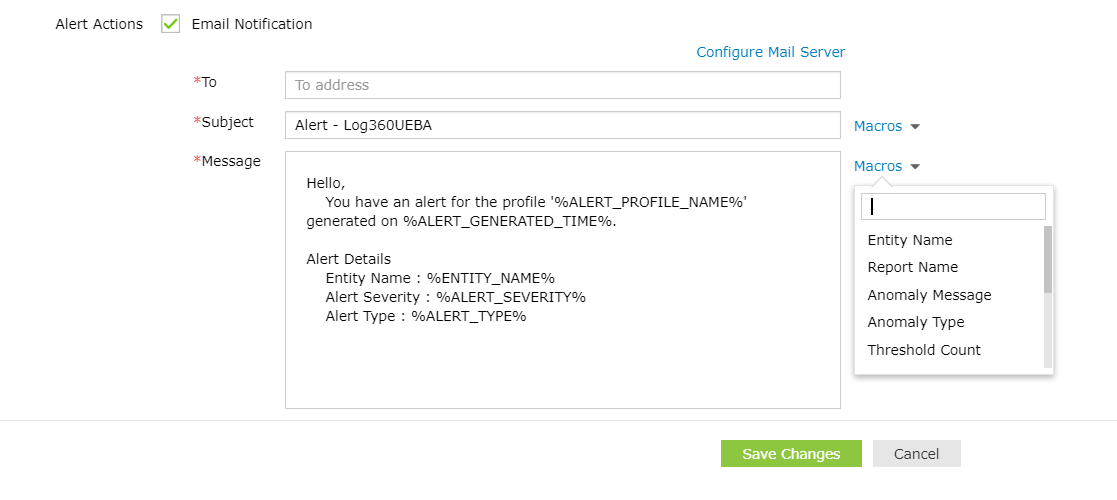The height and width of the screenshot is (500, 1117).
Task: Hit the Cancel button
Action: (x=916, y=454)
